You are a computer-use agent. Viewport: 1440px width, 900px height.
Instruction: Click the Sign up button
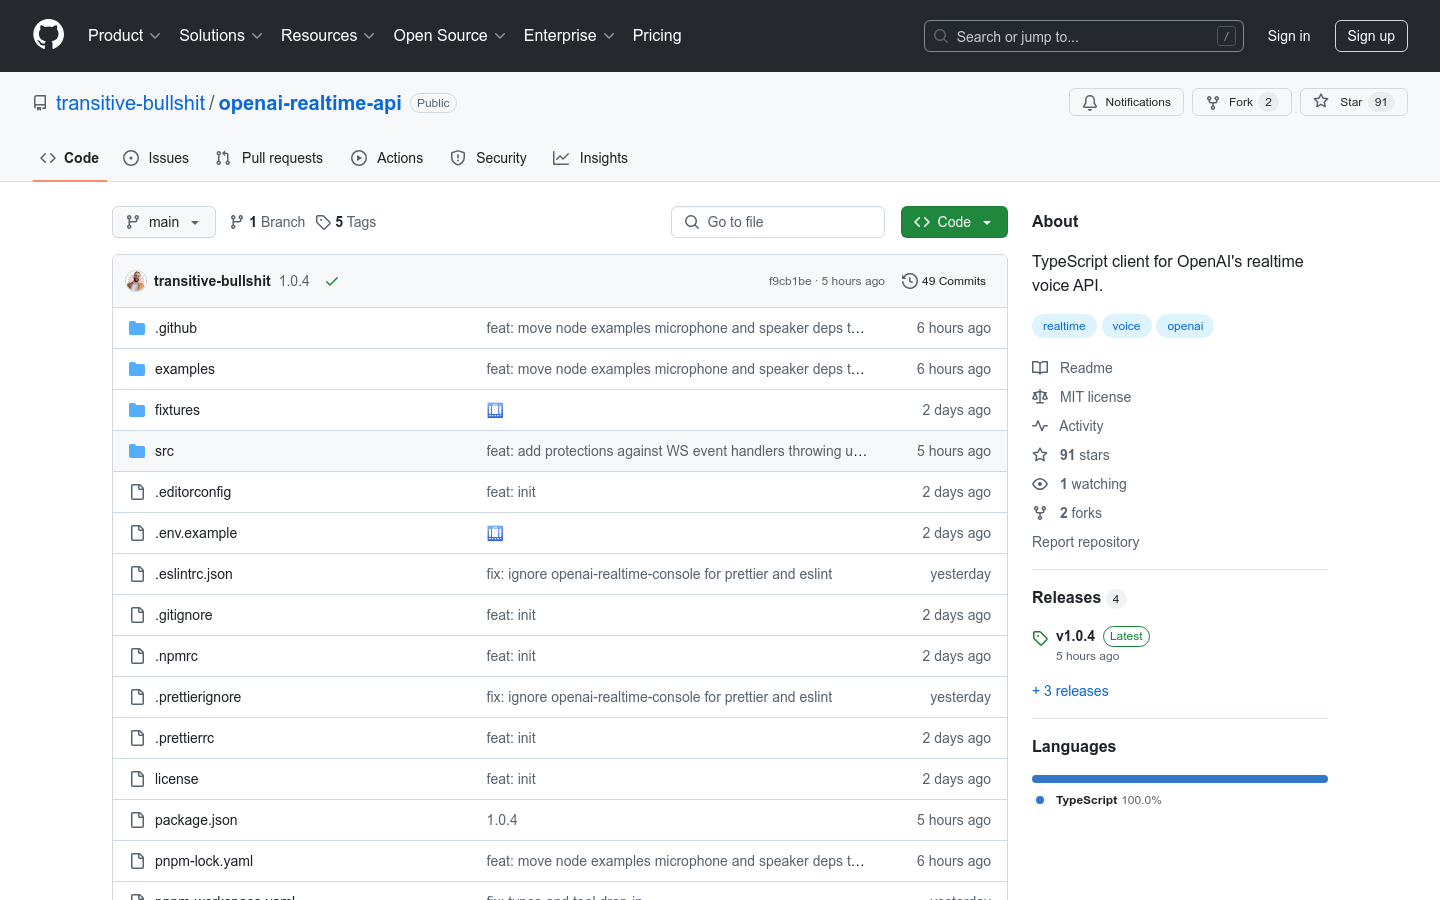point(1371,36)
